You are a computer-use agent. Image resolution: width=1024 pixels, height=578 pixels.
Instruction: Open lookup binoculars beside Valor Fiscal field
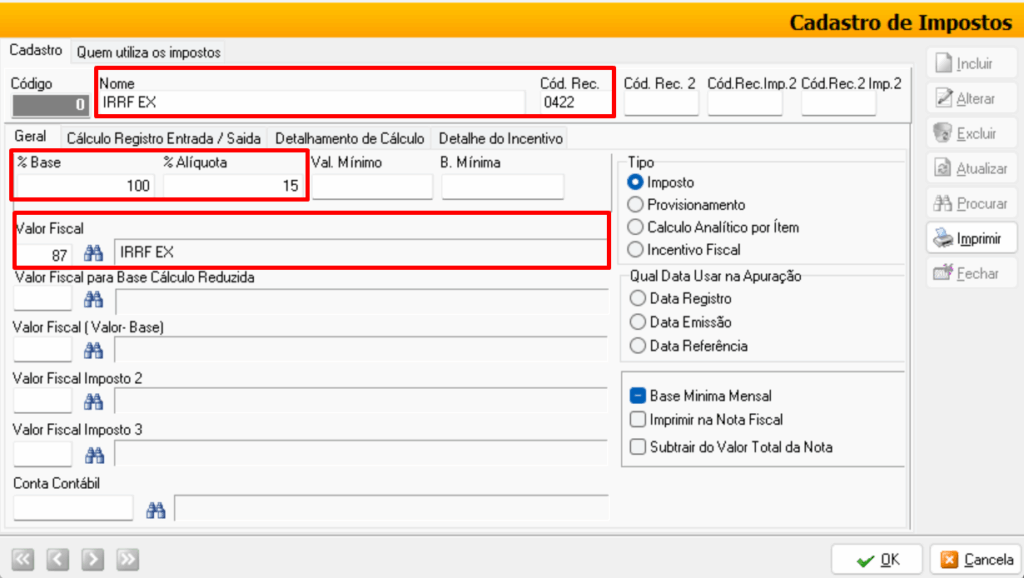point(93,253)
